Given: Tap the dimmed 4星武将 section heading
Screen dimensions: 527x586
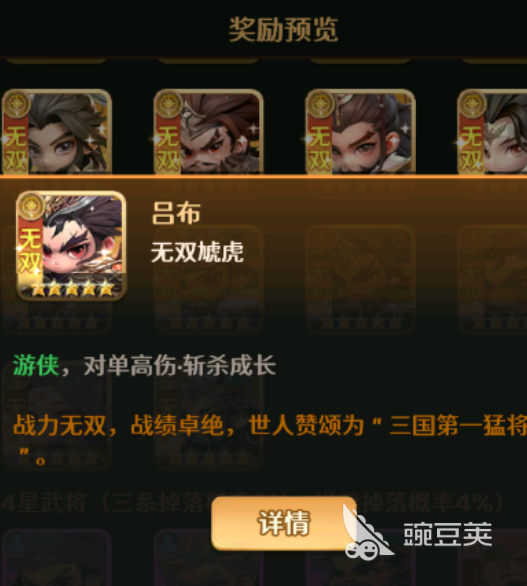Looking at the screenshot, I should click(x=43, y=503).
